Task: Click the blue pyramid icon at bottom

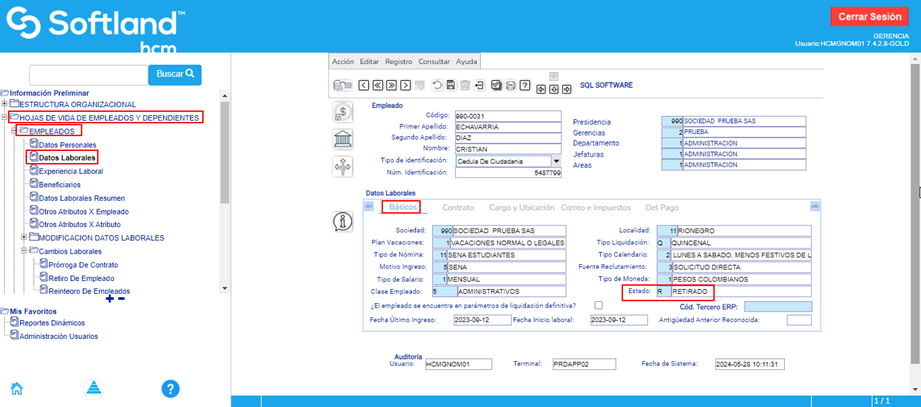Action: [x=93, y=389]
